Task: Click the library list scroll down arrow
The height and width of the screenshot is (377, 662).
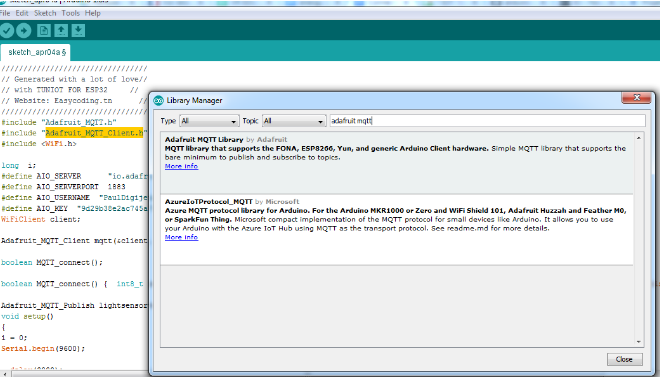Action: pos(638,342)
